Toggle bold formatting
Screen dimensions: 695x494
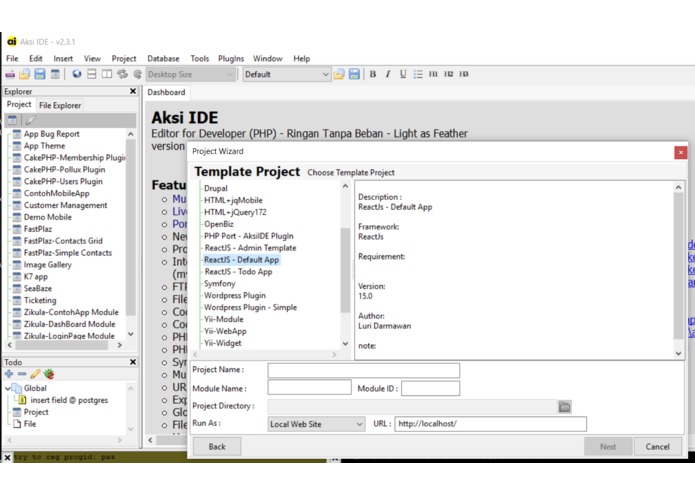[373, 74]
